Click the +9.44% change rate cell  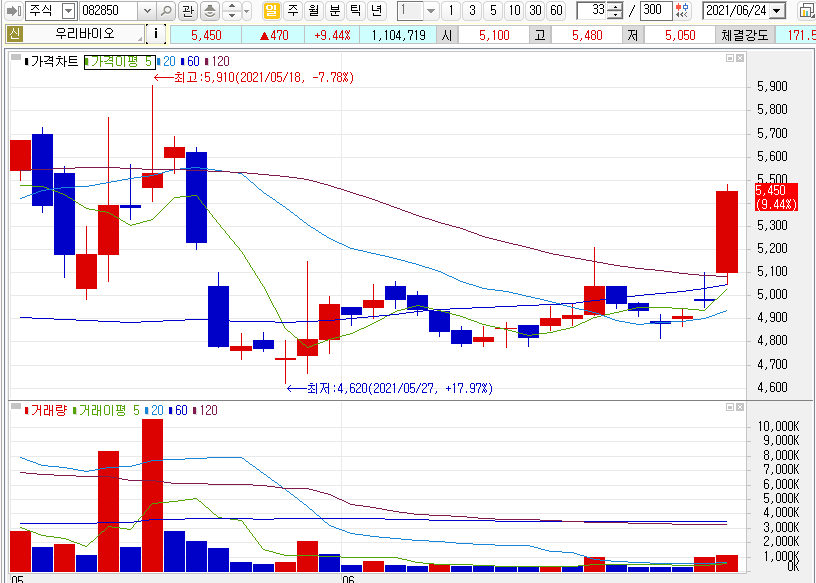[333, 35]
